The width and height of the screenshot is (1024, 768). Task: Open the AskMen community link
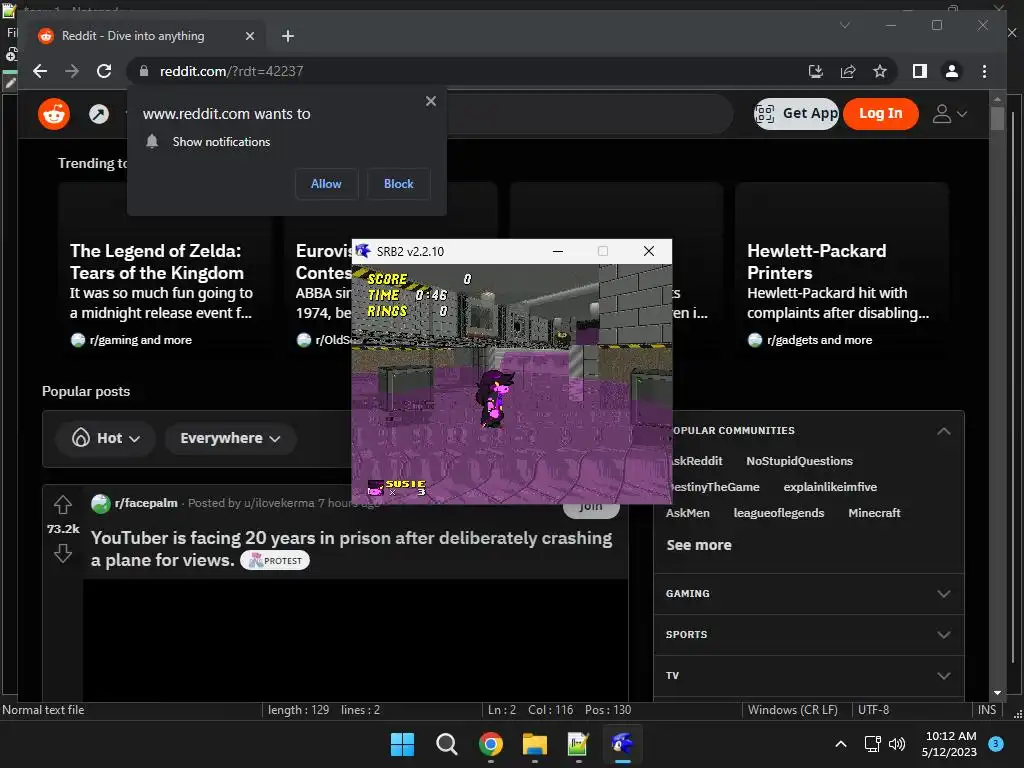click(x=688, y=513)
